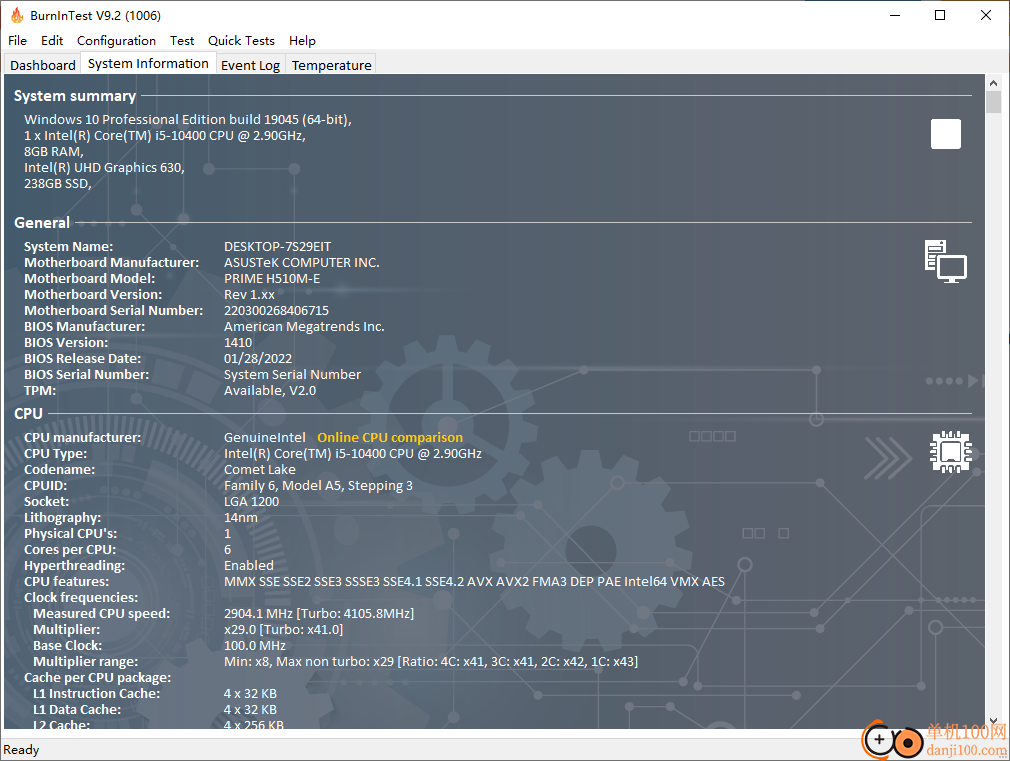
Task: Click the CPU section heading
Action: [x=28, y=414]
